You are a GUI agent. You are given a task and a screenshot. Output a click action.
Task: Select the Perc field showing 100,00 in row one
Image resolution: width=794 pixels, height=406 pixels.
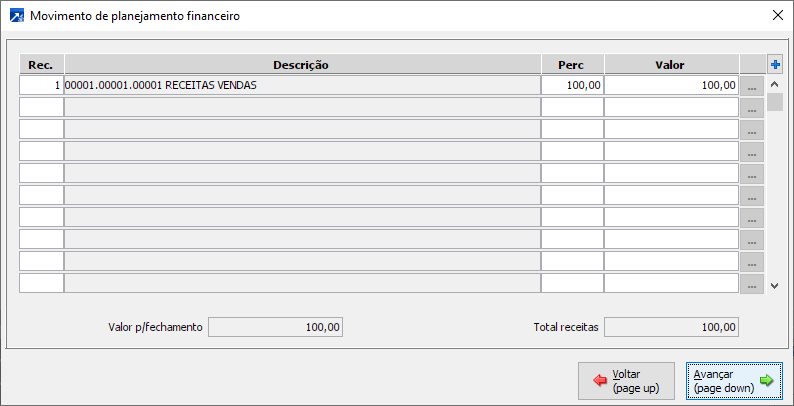(x=572, y=86)
